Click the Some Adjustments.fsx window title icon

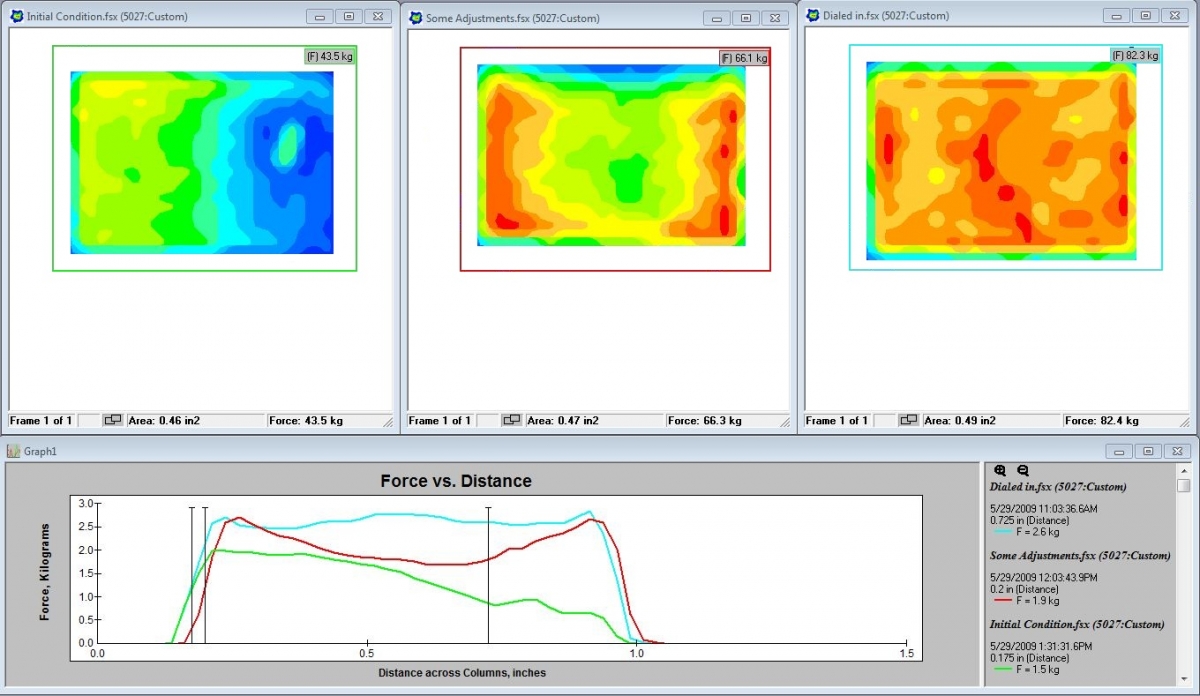pos(414,18)
